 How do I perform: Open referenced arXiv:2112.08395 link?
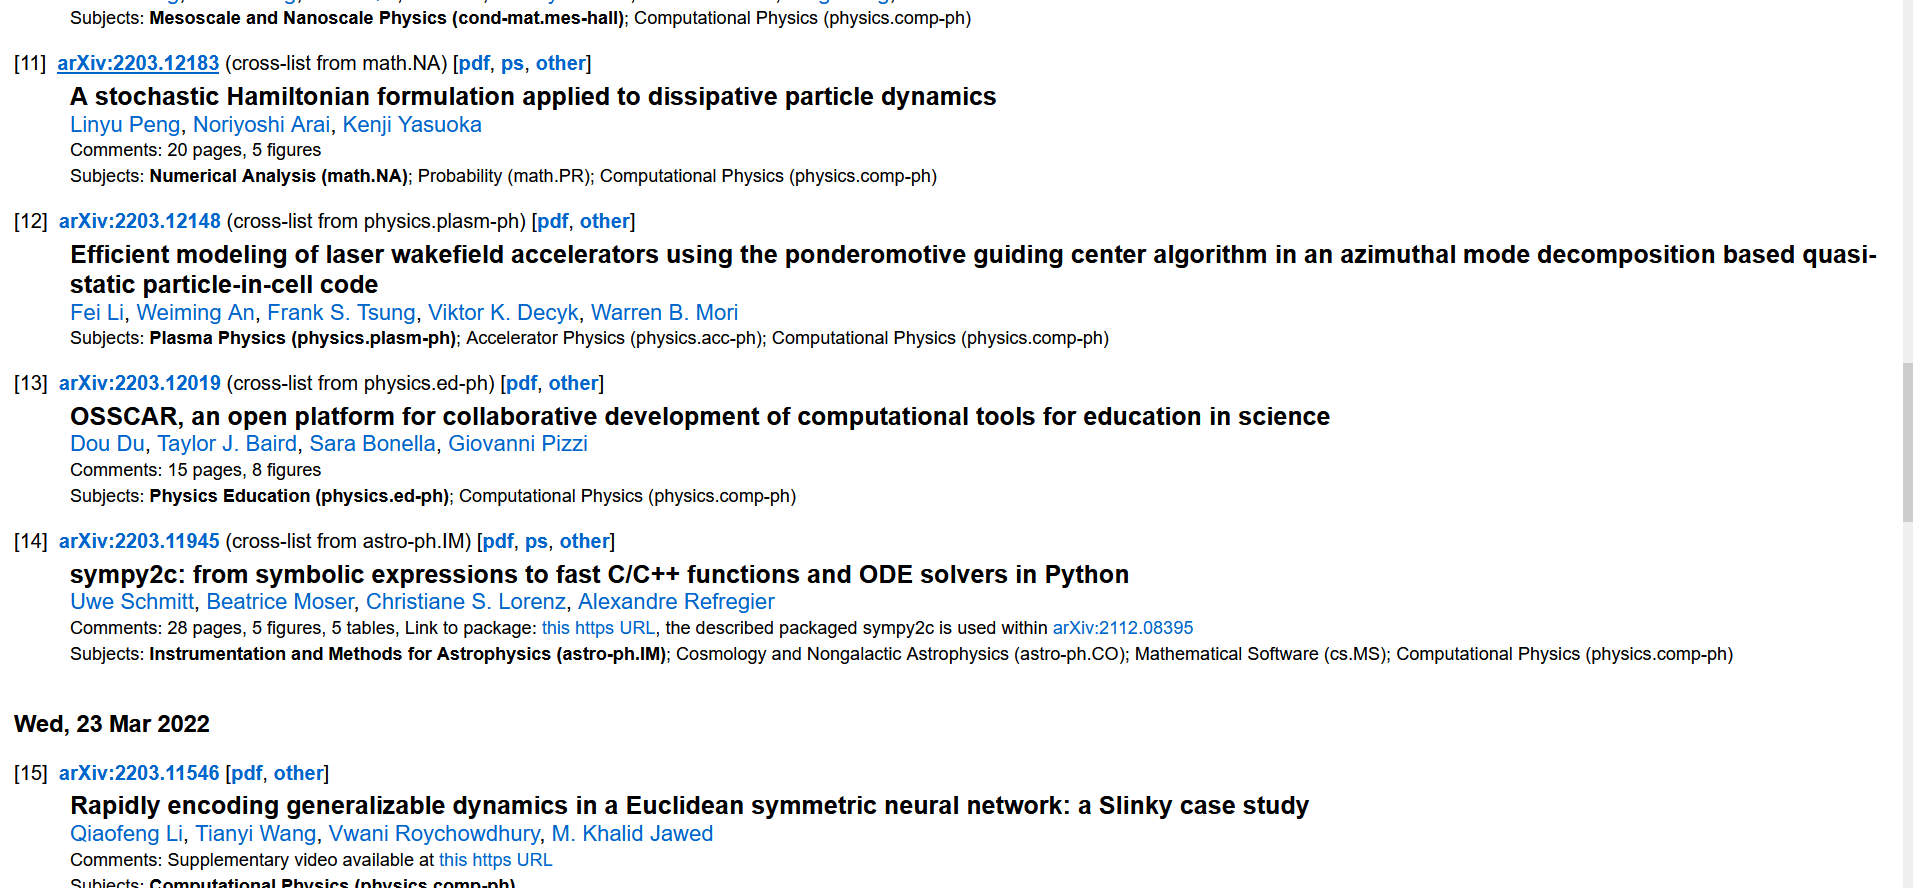point(1123,628)
